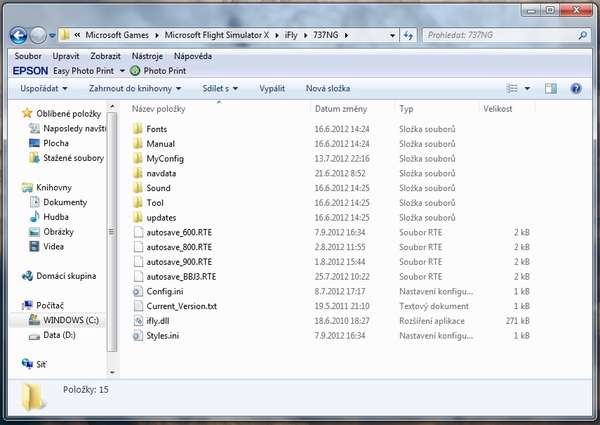Click Domácí skupina in sidebar
600x425 pixels.
66,276
